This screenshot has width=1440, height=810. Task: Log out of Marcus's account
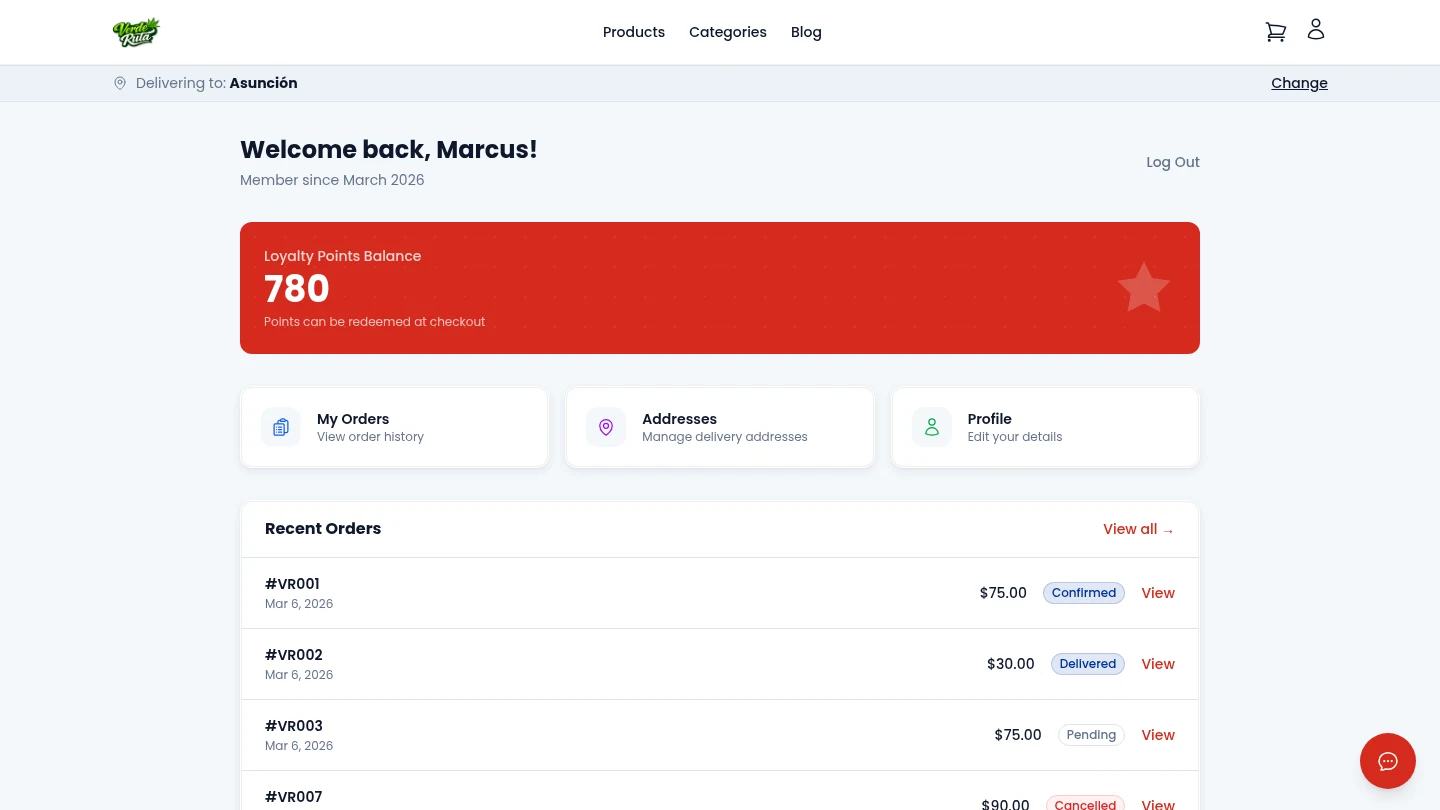(1172, 162)
